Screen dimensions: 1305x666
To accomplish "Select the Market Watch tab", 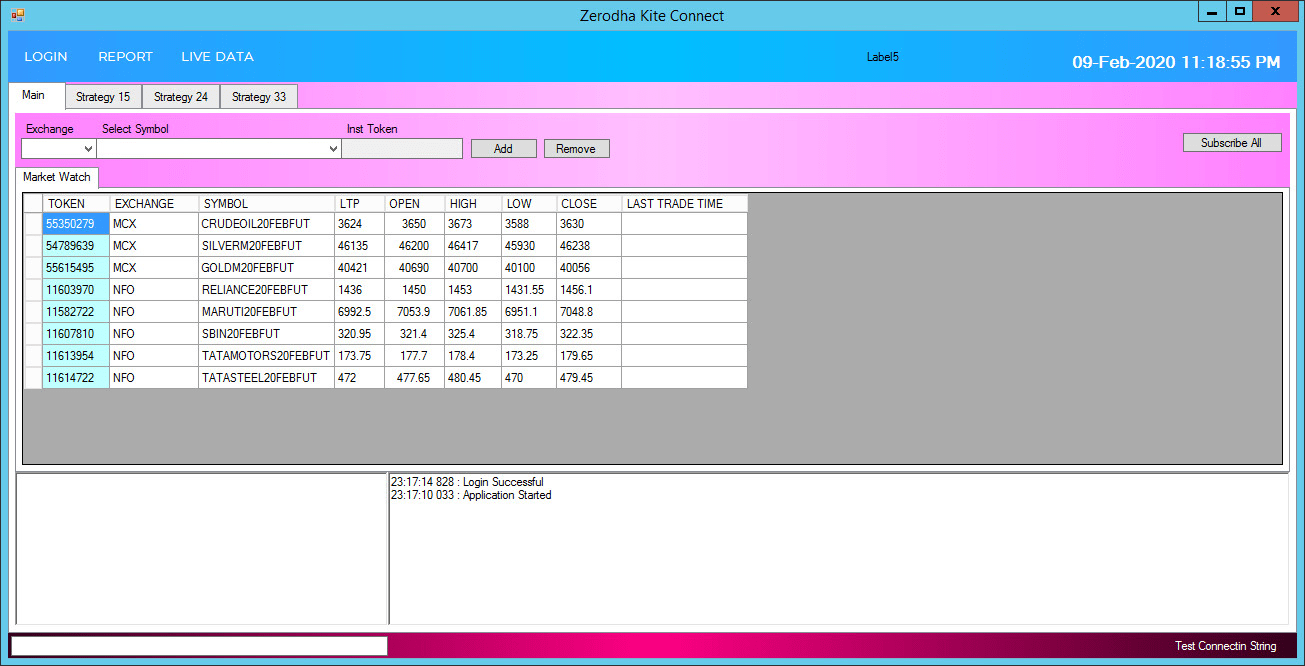I will coord(57,177).
